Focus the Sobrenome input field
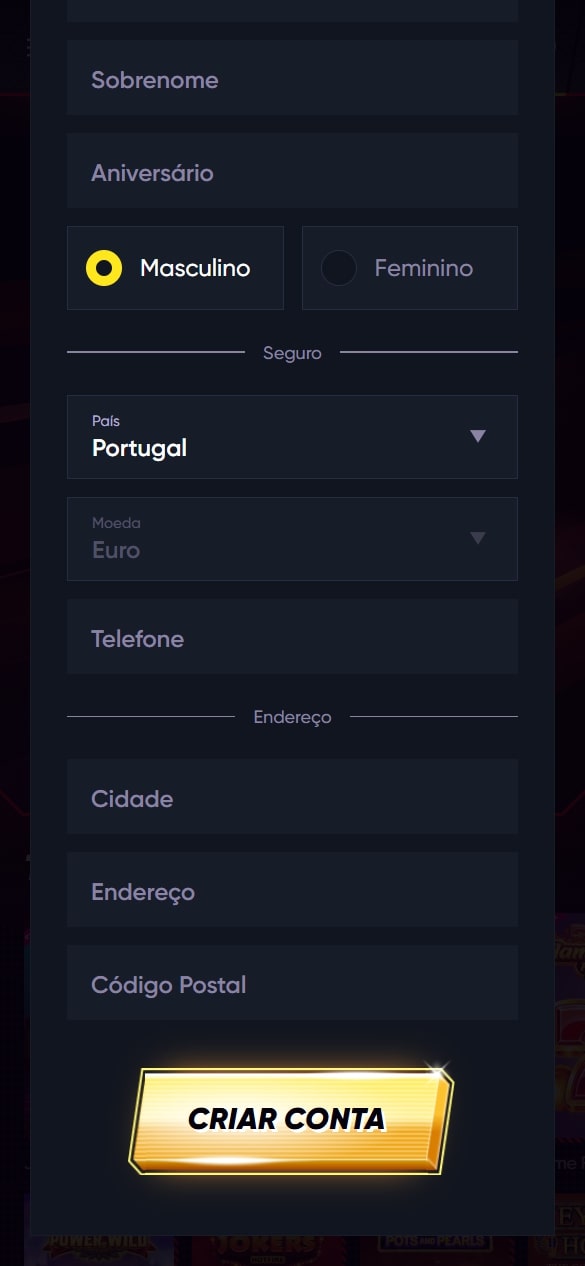Image resolution: width=585 pixels, height=1266 pixels. click(x=292, y=78)
